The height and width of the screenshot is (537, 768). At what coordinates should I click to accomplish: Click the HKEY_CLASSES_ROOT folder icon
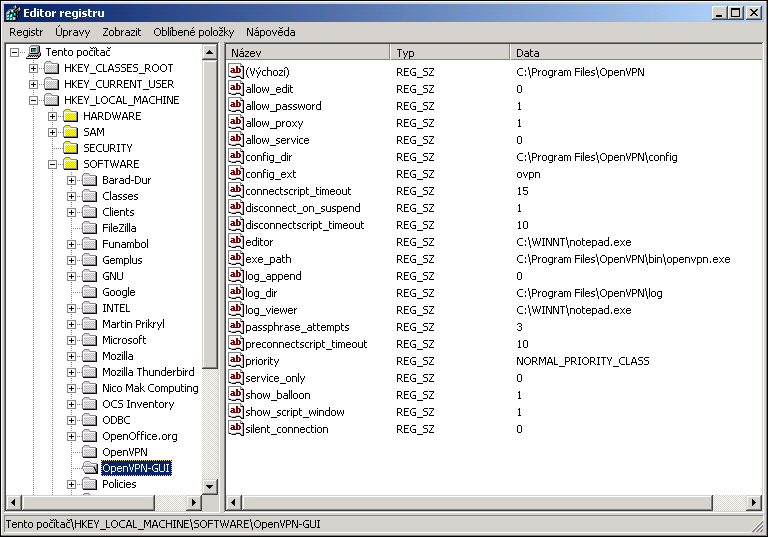point(52,68)
